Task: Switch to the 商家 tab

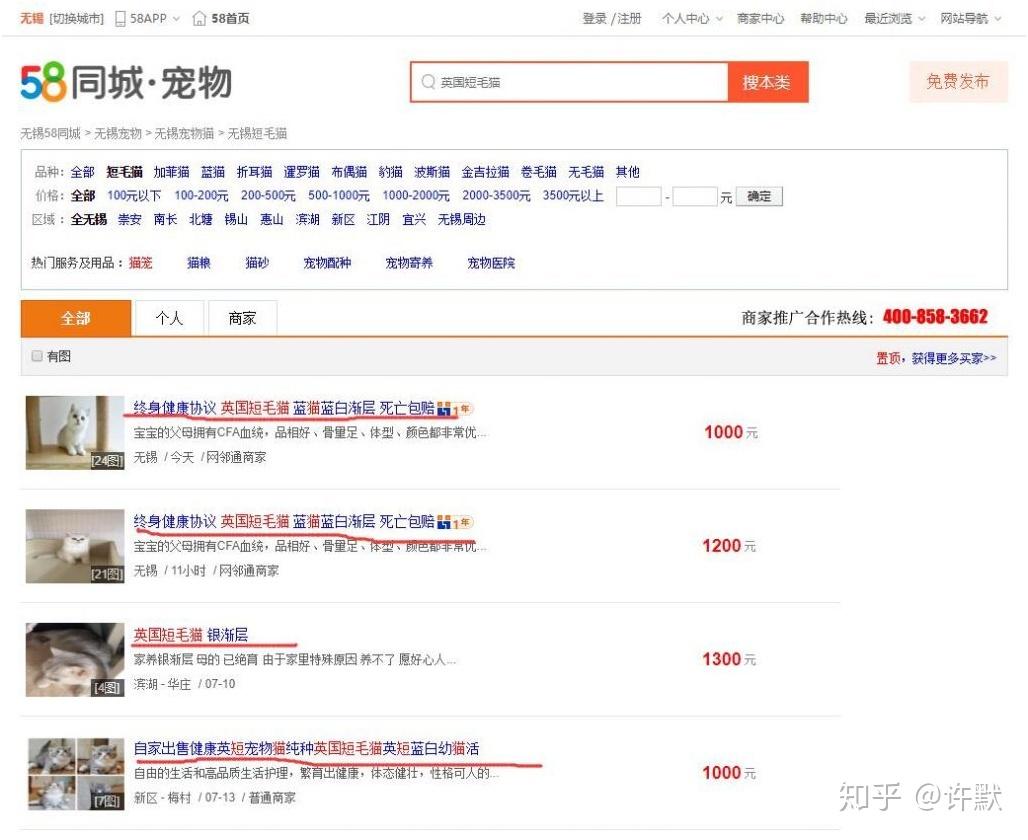Action: (243, 318)
